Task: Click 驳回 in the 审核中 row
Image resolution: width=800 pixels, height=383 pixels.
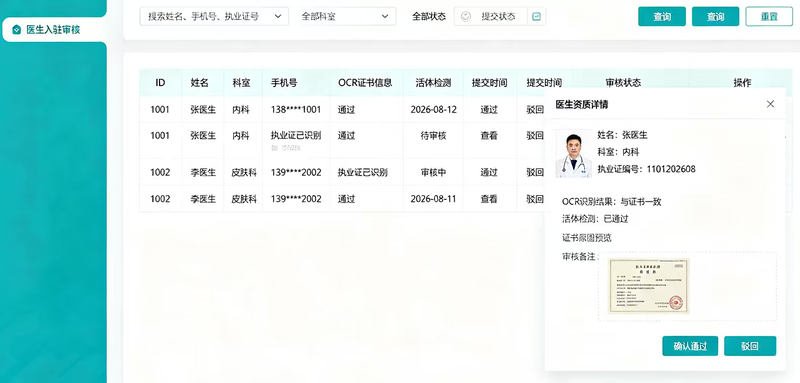Action: click(x=535, y=172)
